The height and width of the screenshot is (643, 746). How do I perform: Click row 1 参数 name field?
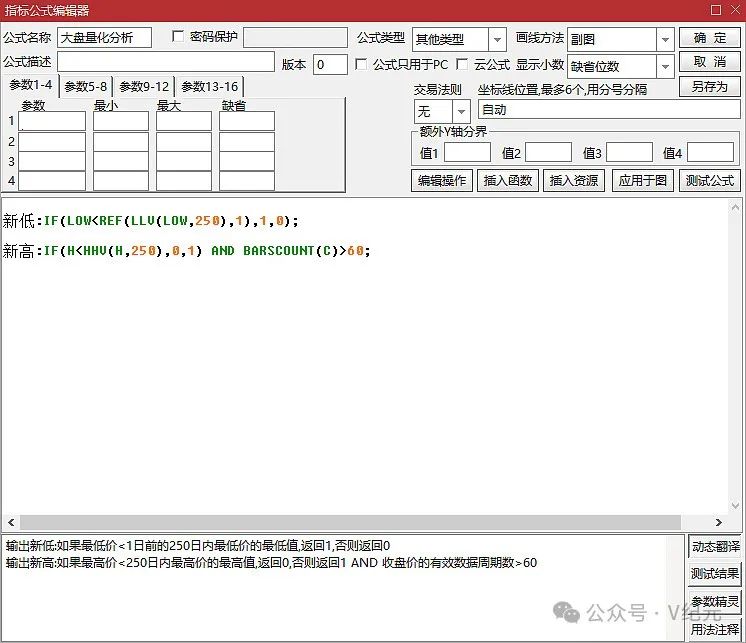[x=52, y=121]
